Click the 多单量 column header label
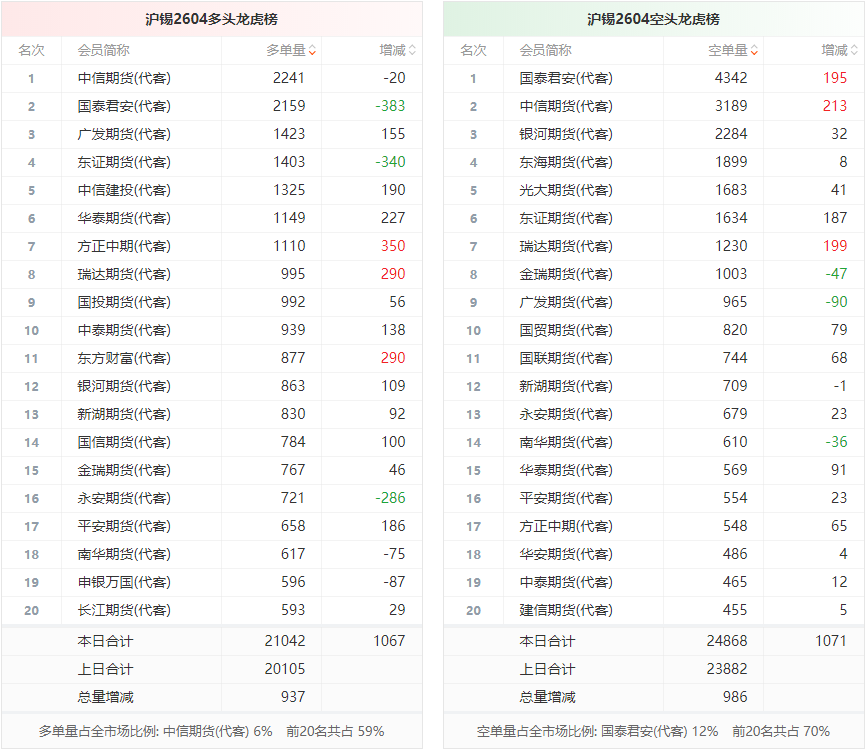 (x=286, y=50)
